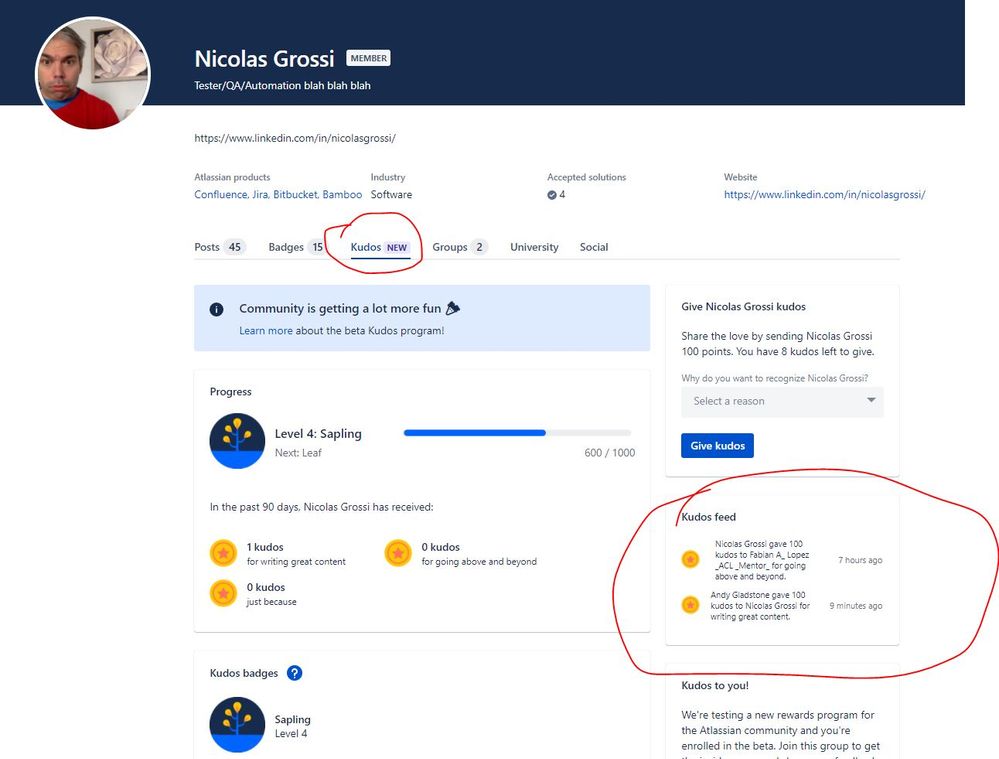Open the Confluence product link
The image size is (999, 759).
pyautogui.click(x=221, y=194)
